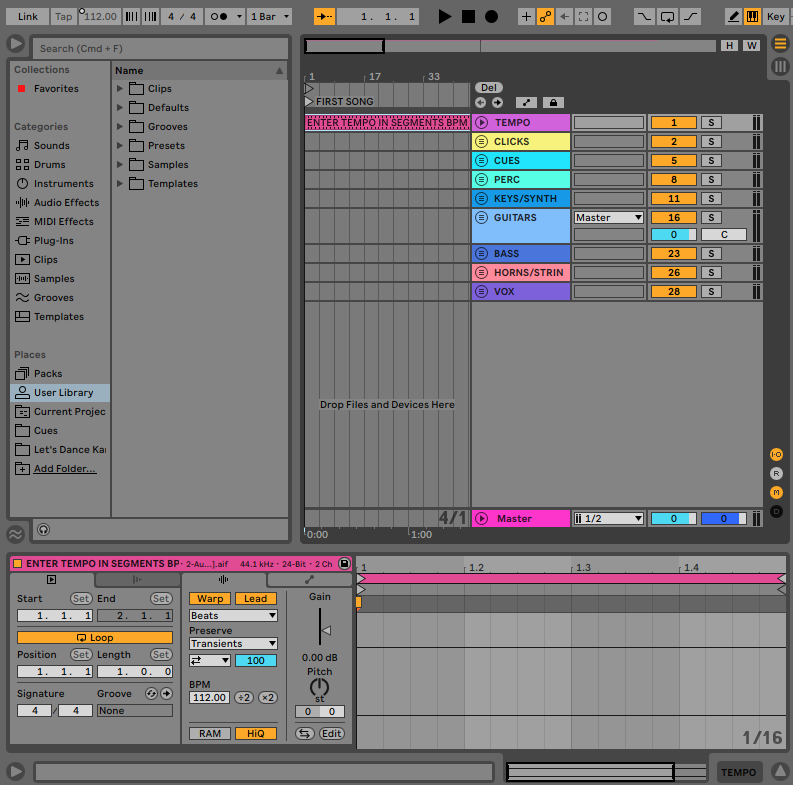Toggle the Loop switch in the transport bar

[x=667, y=17]
